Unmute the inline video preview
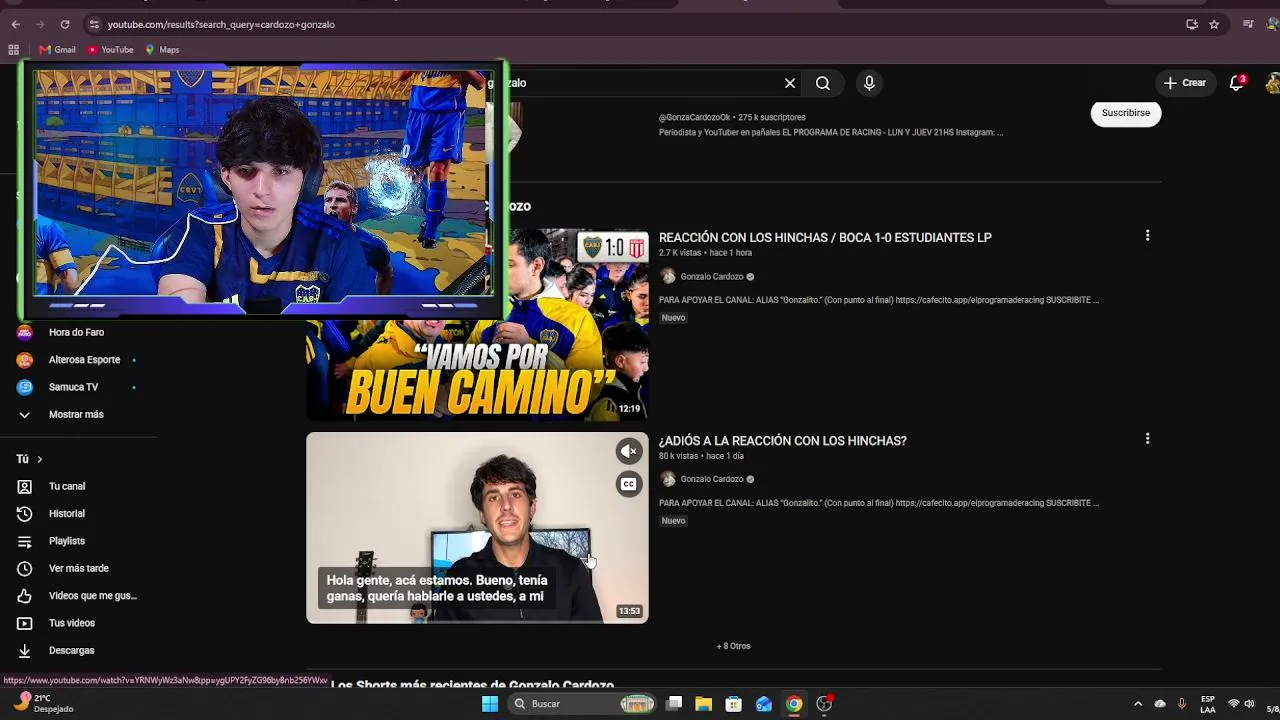This screenshot has width=1280, height=720. (629, 452)
